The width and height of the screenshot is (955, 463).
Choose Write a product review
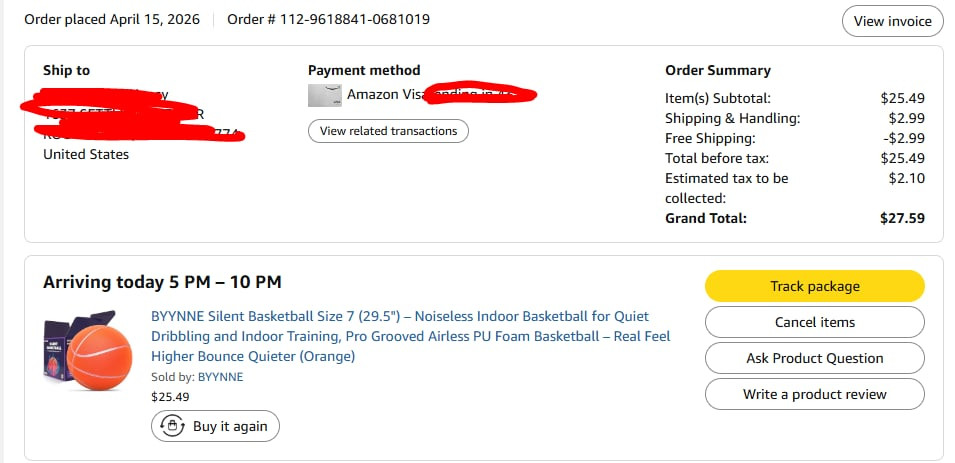pyautogui.click(x=814, y=394)
